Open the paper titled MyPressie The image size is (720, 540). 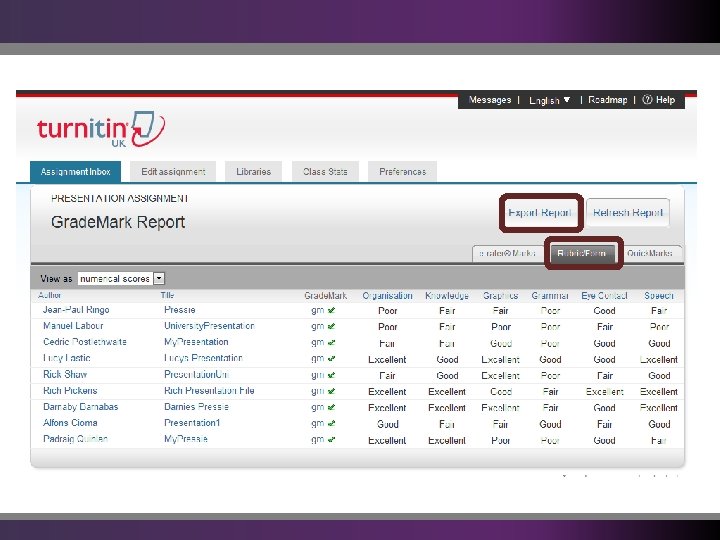click(186, 439)
